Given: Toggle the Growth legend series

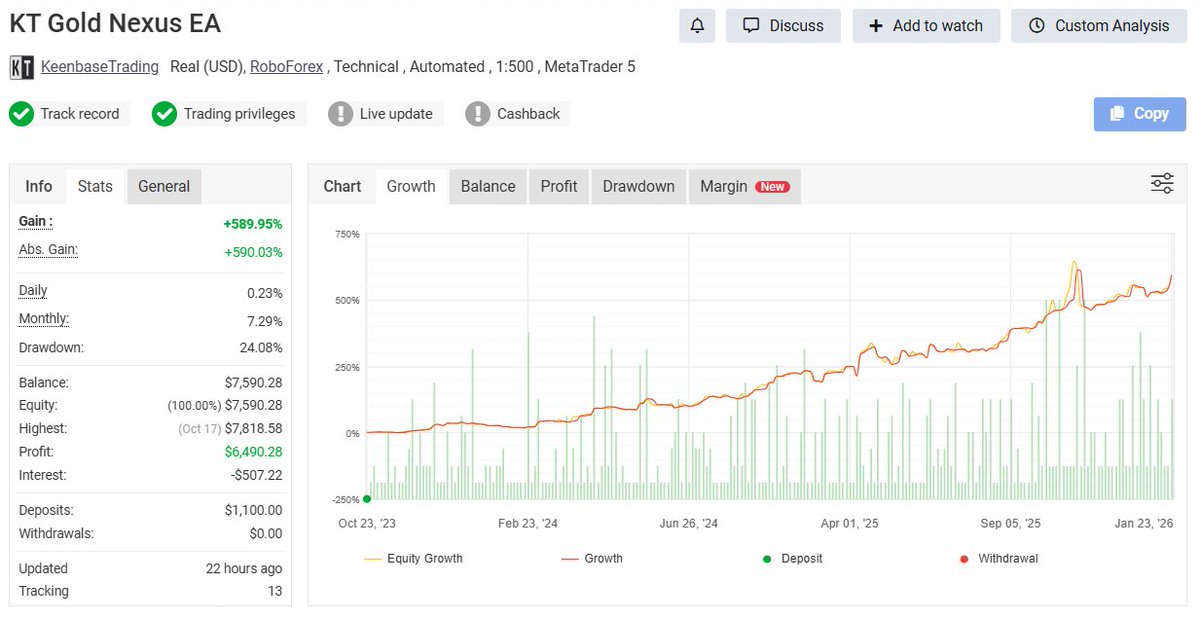Looking at the screenshot, I should (592, 559).
